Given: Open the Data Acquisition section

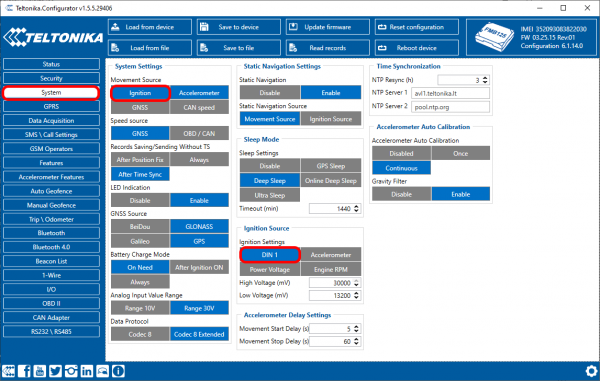Looking at the screenshot, I should pyautogui.click(x=51, y=120).
